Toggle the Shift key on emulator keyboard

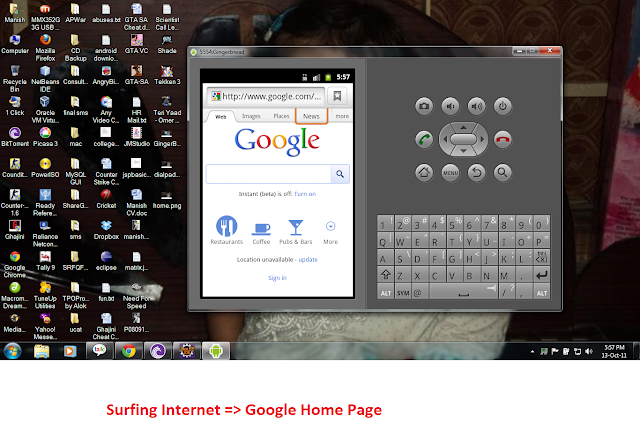click(385, 275)
